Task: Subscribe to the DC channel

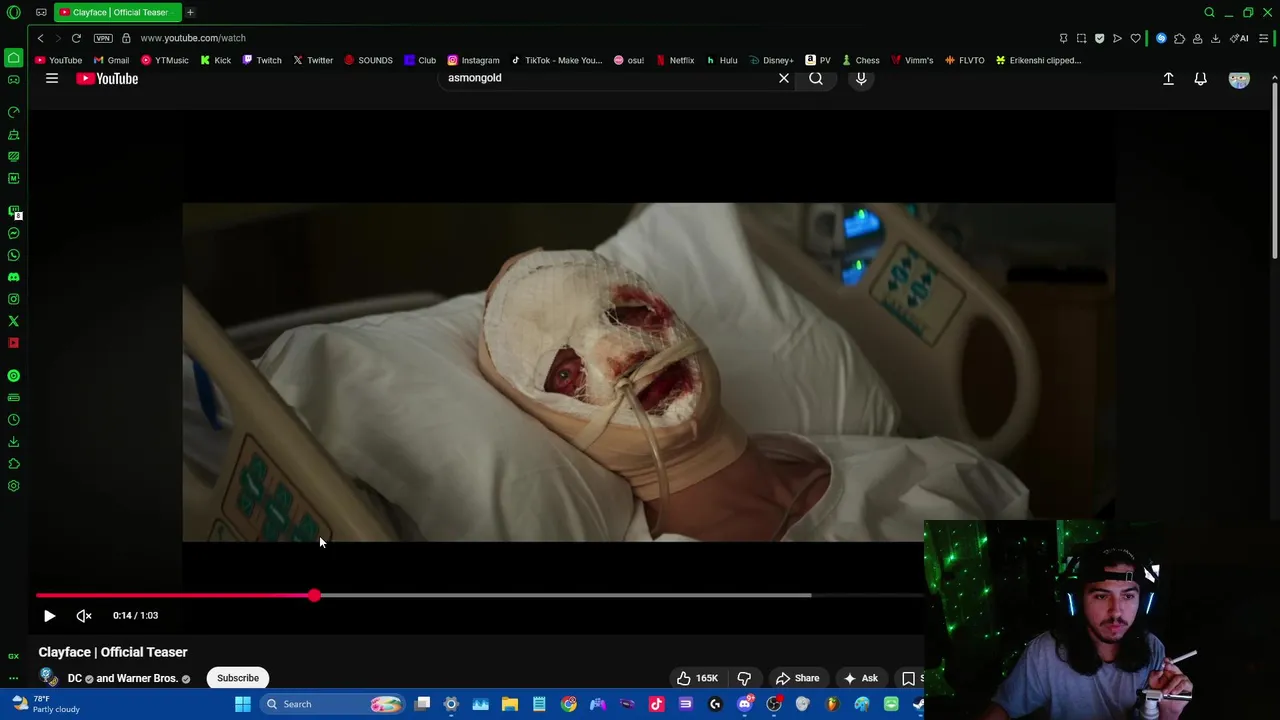Action: pos(238,678)
